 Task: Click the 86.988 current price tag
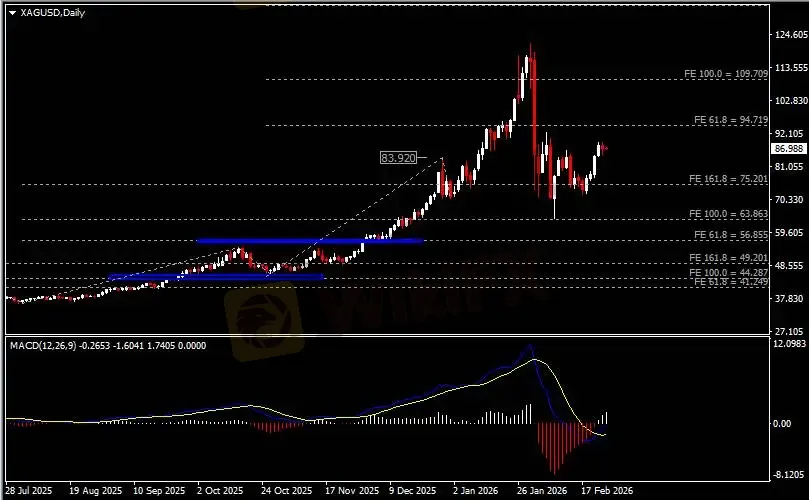(789, 149)
